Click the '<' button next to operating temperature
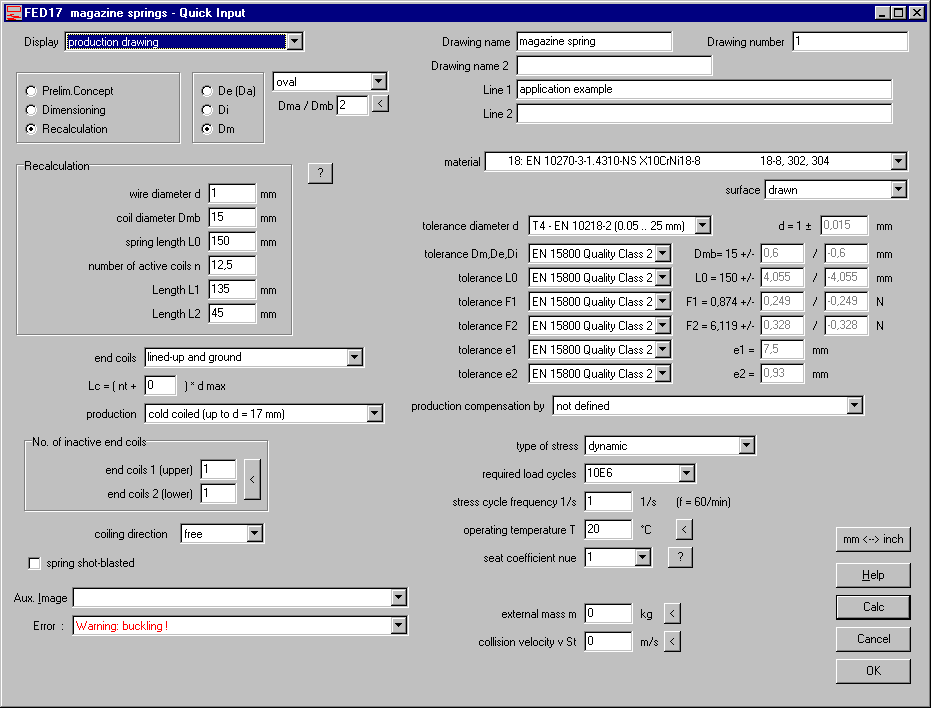This screenshot has width=931, height=708. pos(684,529)
